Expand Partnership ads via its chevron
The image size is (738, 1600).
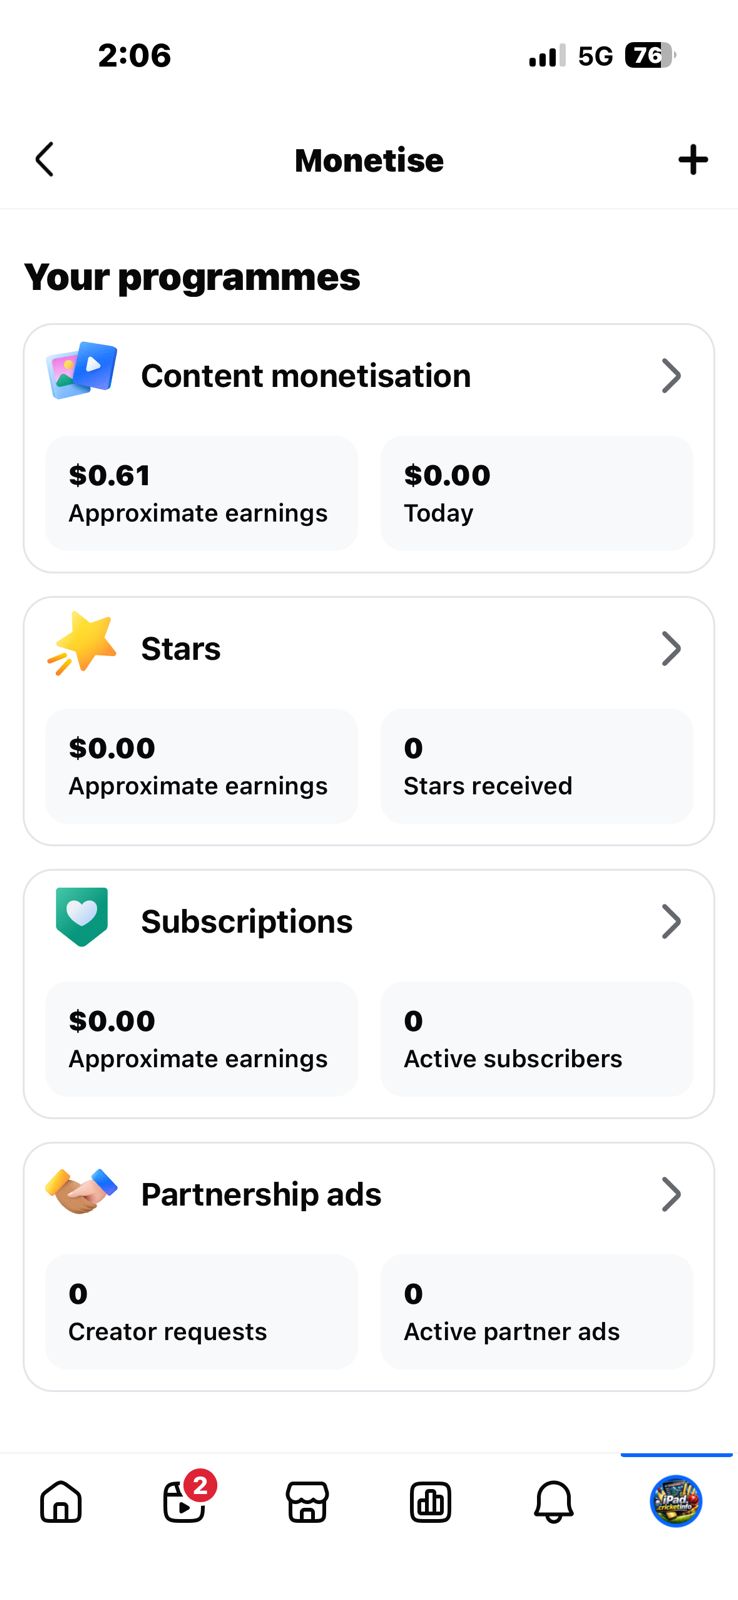tap(671, 1194)
